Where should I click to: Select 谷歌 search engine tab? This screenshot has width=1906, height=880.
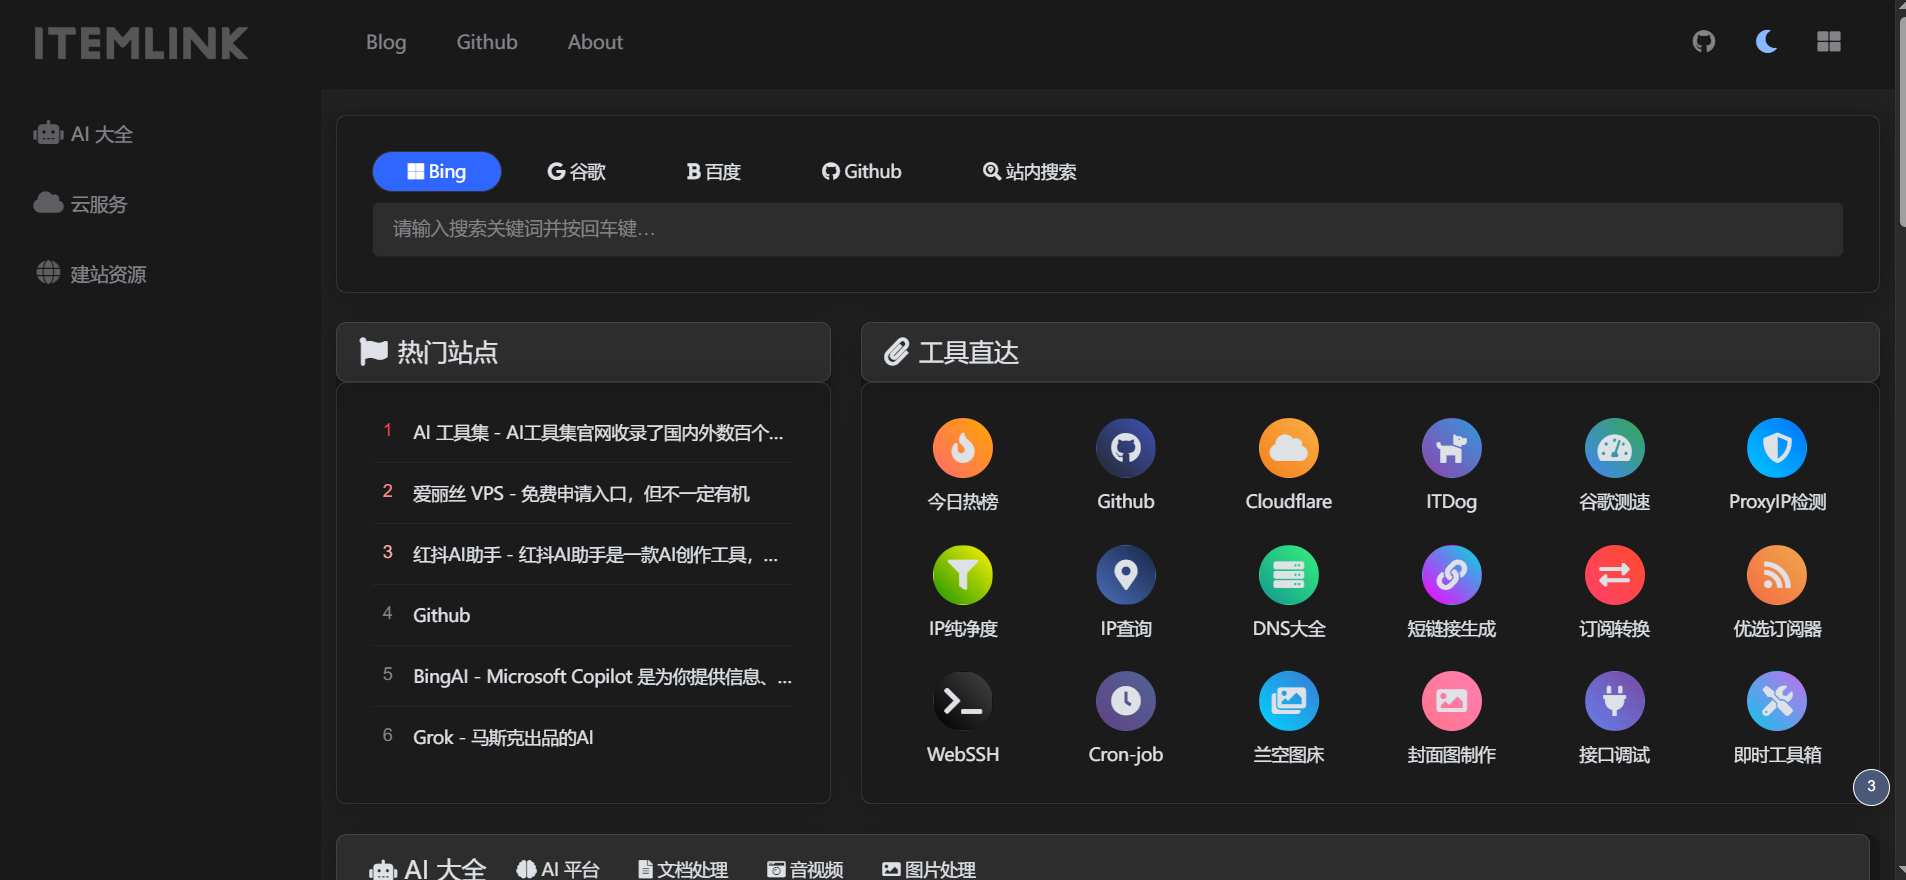pos(577,171)
